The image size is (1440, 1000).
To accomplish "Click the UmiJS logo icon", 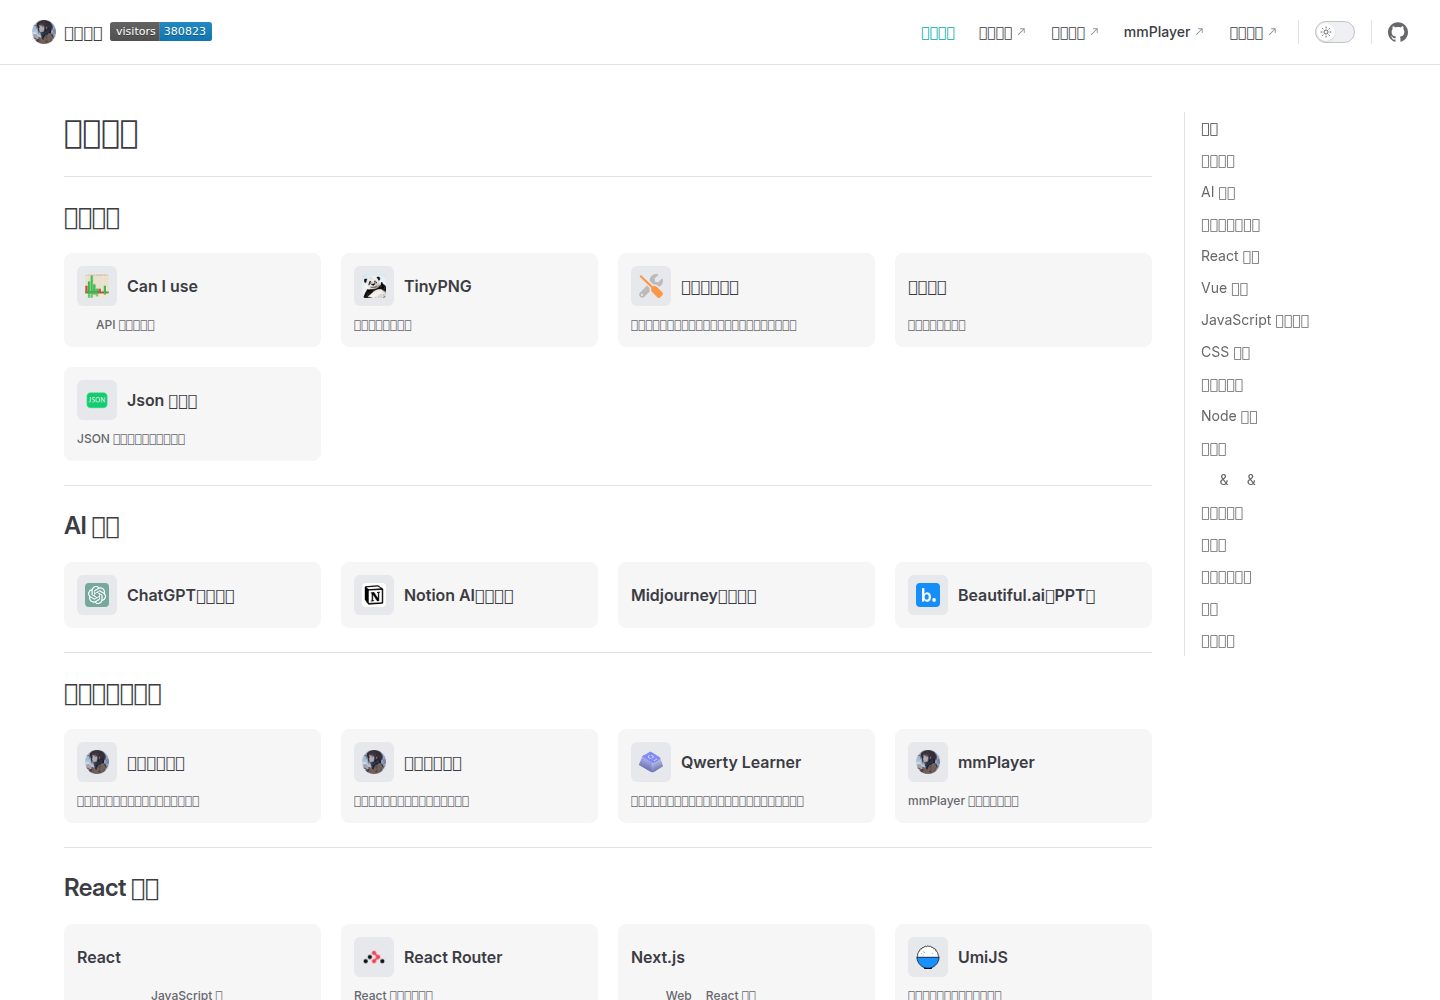I will (x=928, y=957).
